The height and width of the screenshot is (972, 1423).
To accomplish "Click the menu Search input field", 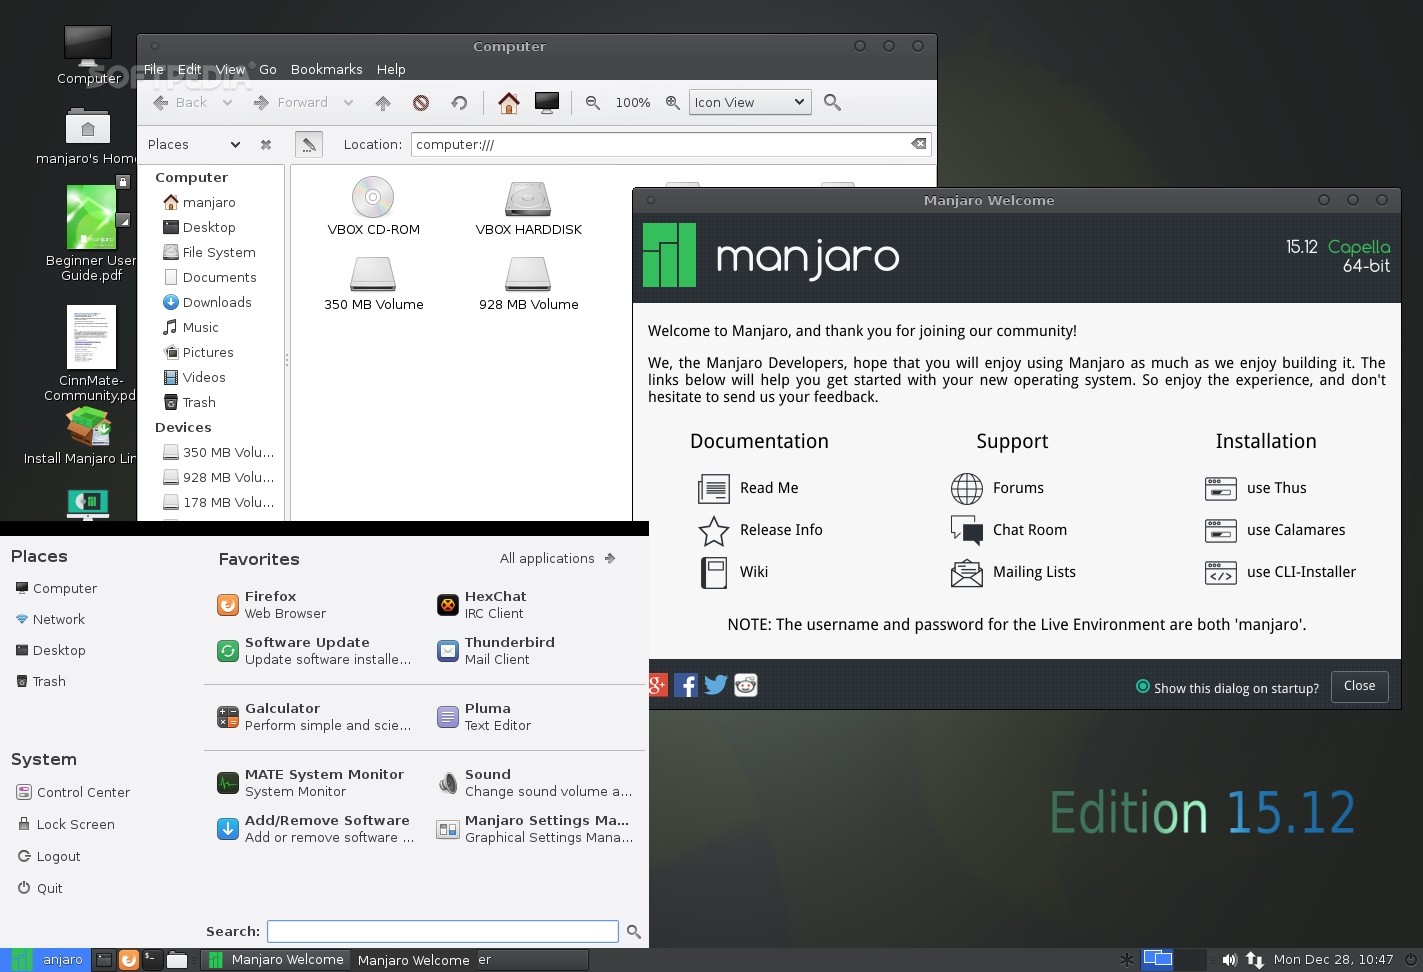I will tap(443, 931).
